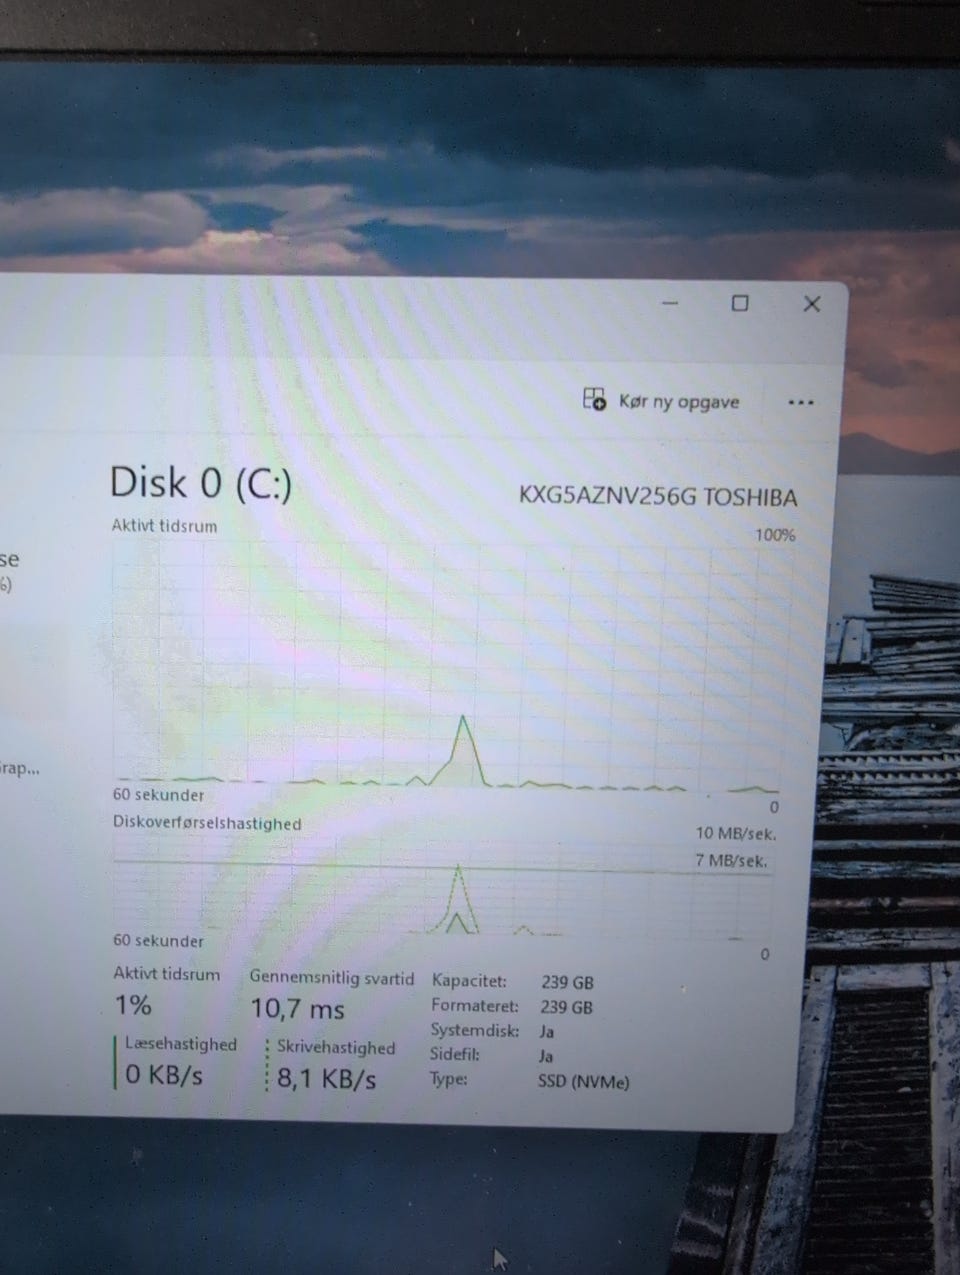Select the Disk 0 (C:) heading

click(200, 483)
